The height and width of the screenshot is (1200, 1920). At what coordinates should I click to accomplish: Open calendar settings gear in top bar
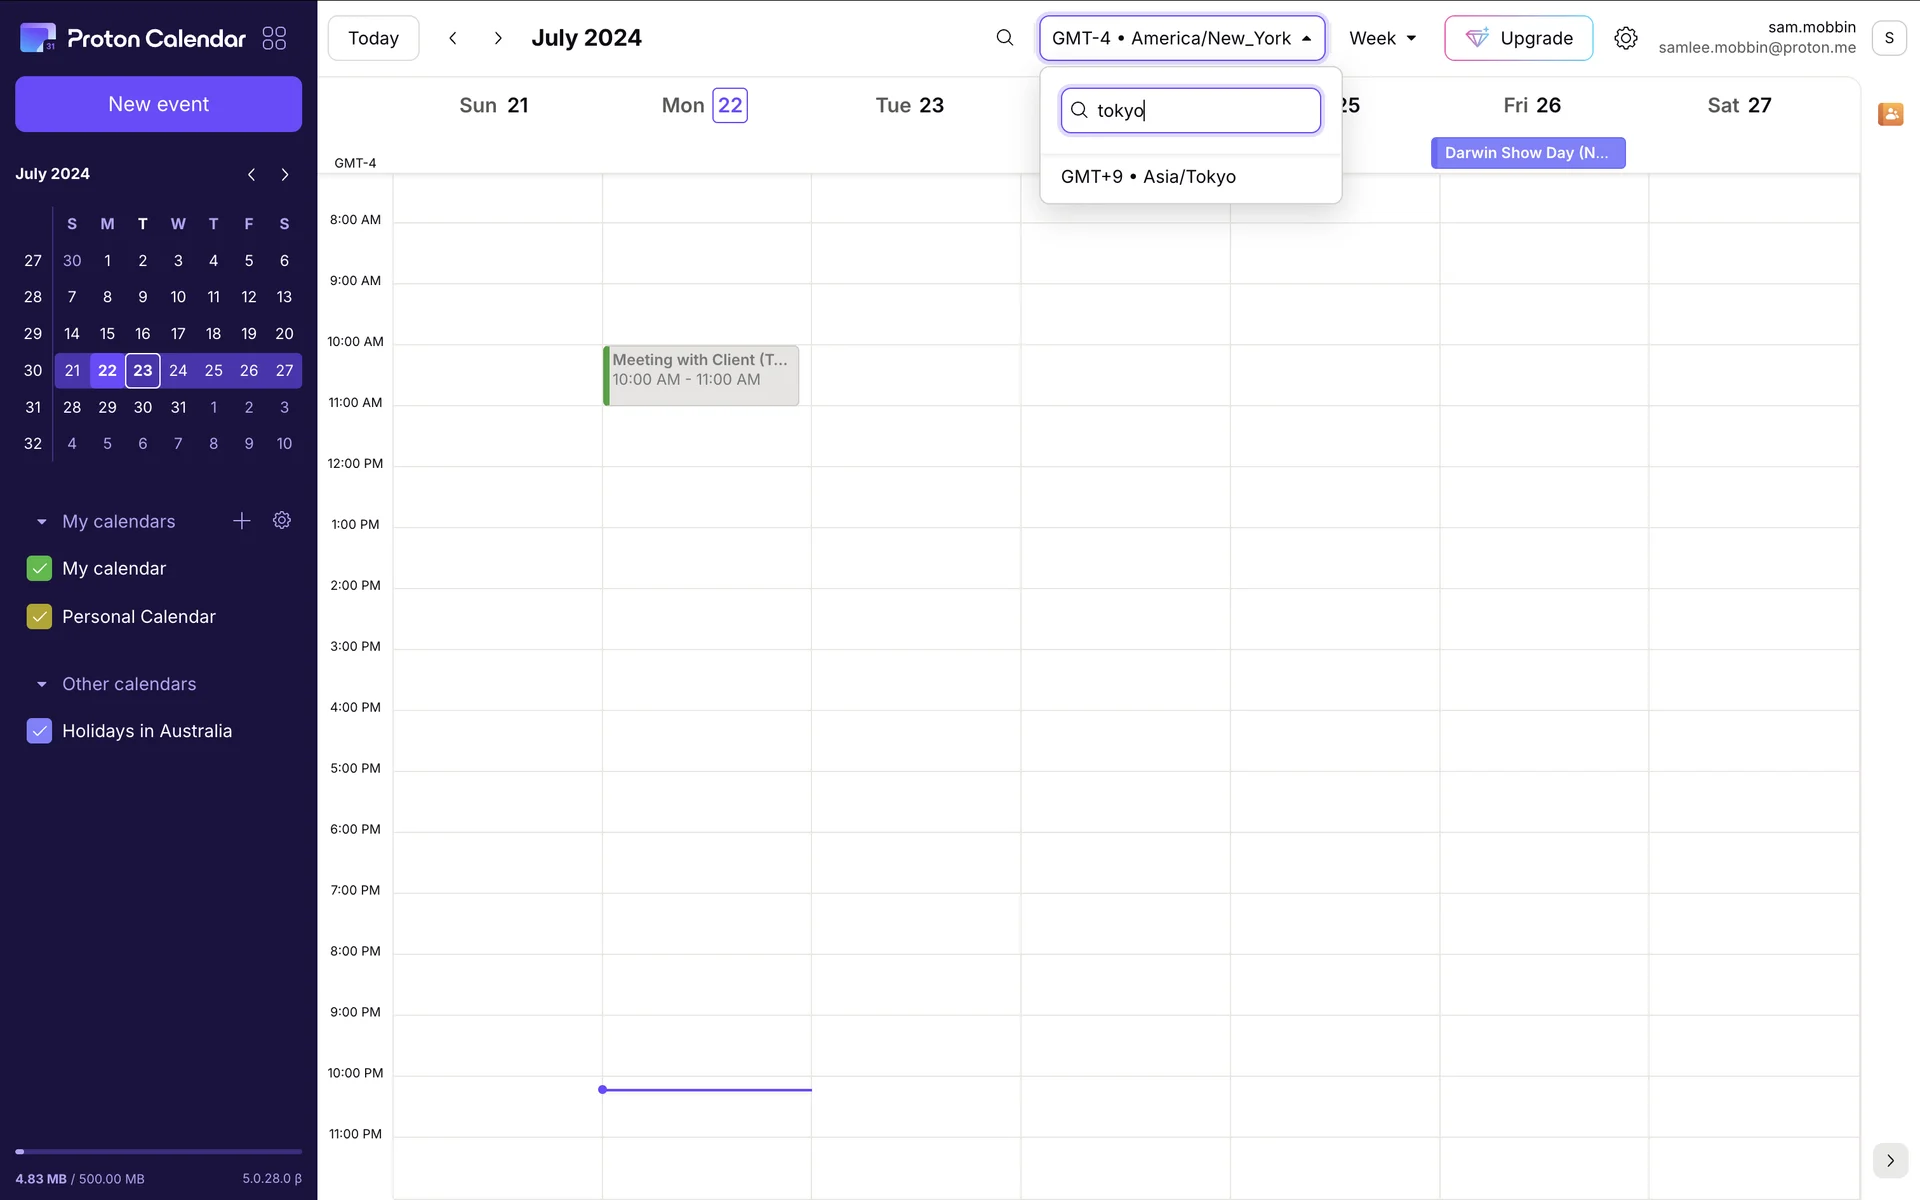(x=1625, y=38)
